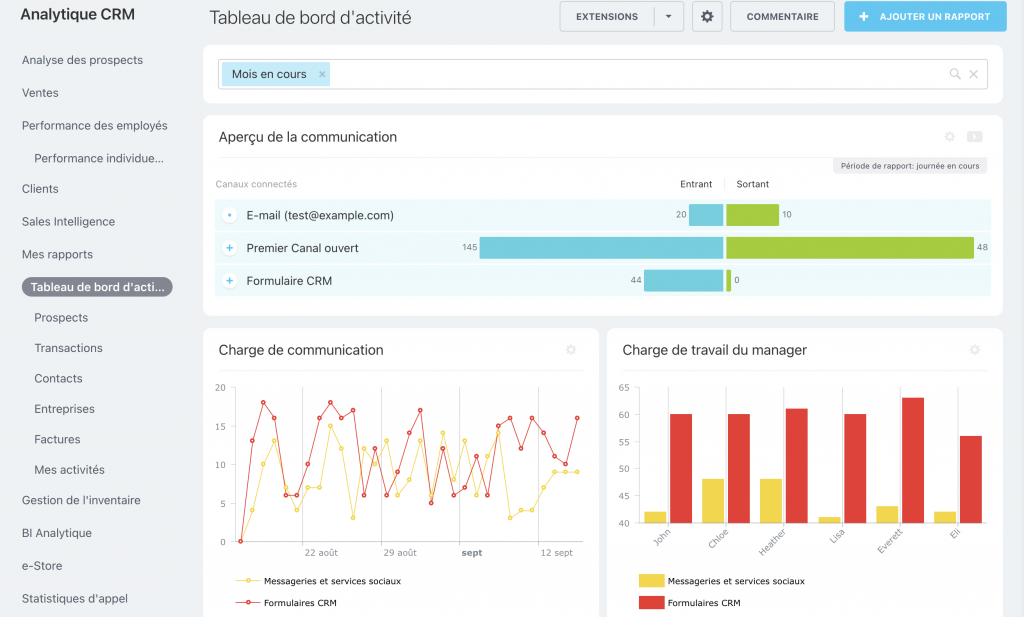Go to Prospects report in sidebar

(x=61, y=318)
